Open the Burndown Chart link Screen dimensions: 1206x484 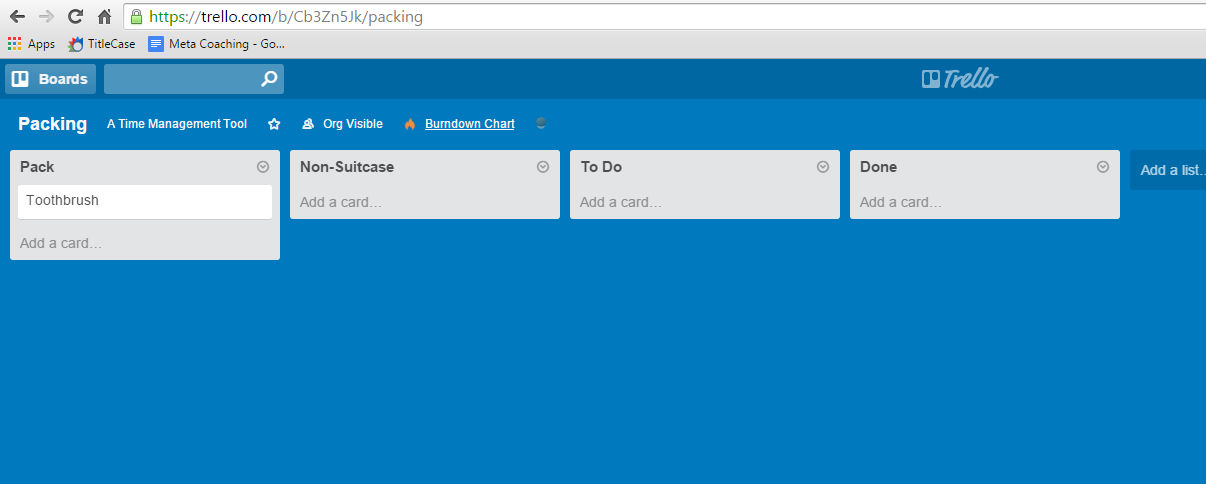coord(469,124)
